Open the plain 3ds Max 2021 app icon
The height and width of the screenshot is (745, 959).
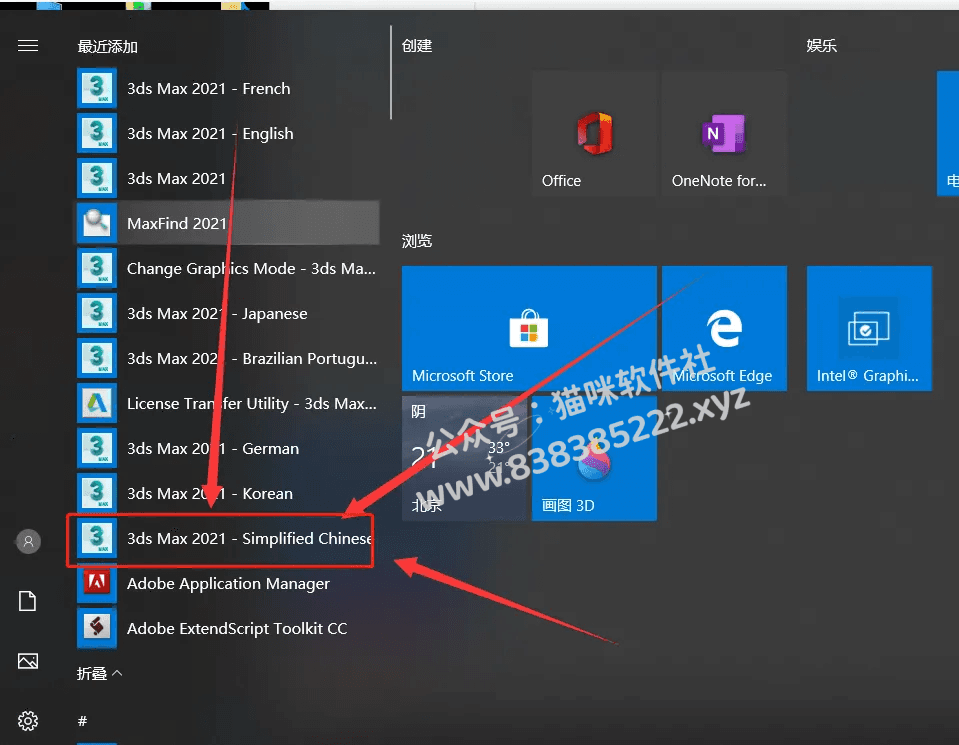pyautogui.click(x=97, y=178)
